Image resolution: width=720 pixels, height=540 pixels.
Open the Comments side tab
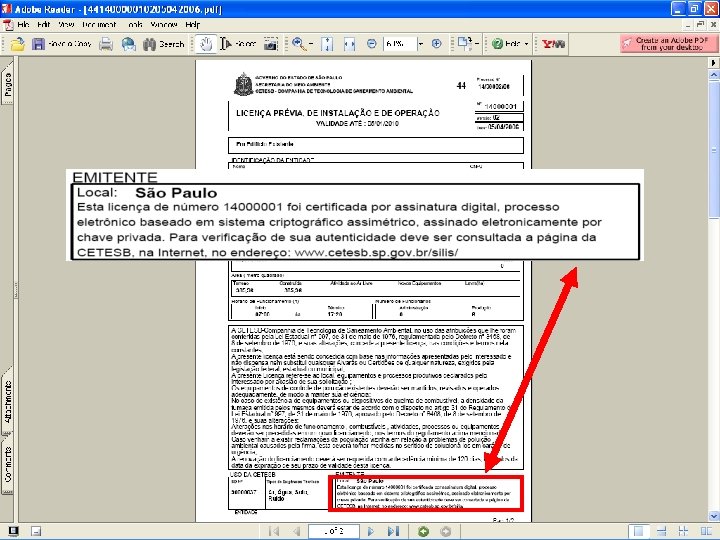[7, 464]
